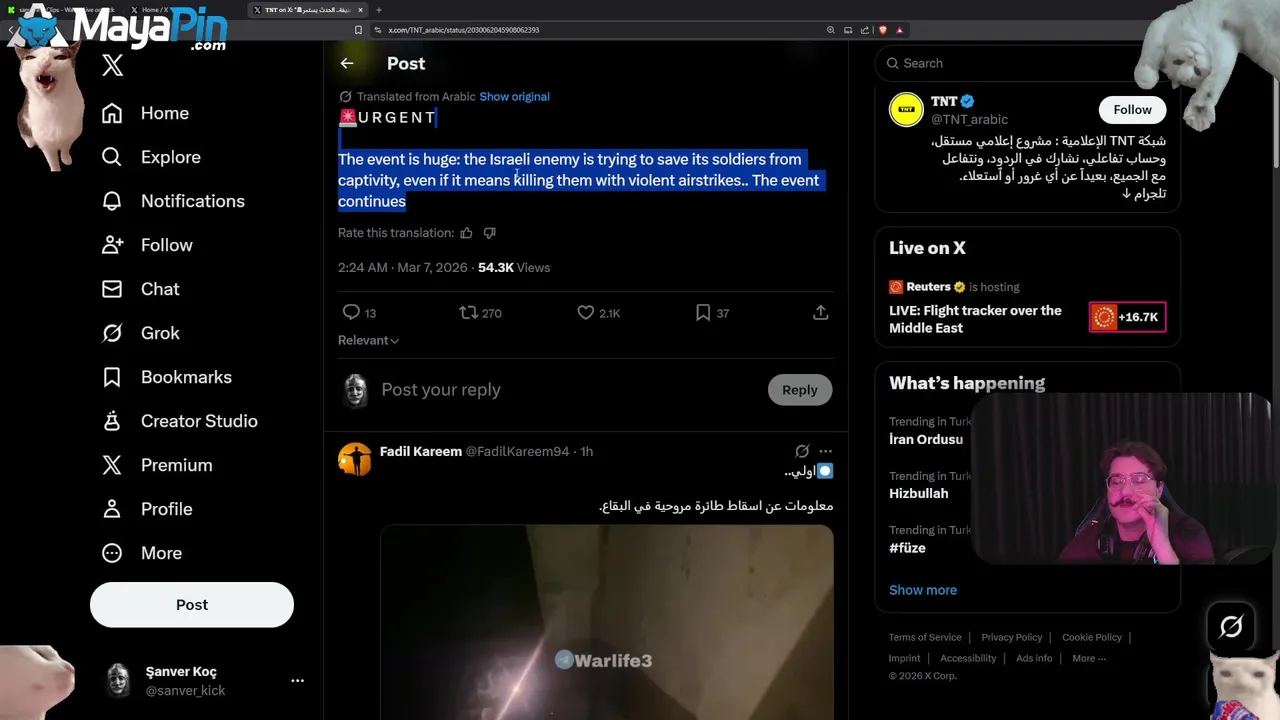Image resolution: width=1280 pixels, height=720 pixels.
Task: Switch to the Home / X browser tab
Action: coord(153,10)
